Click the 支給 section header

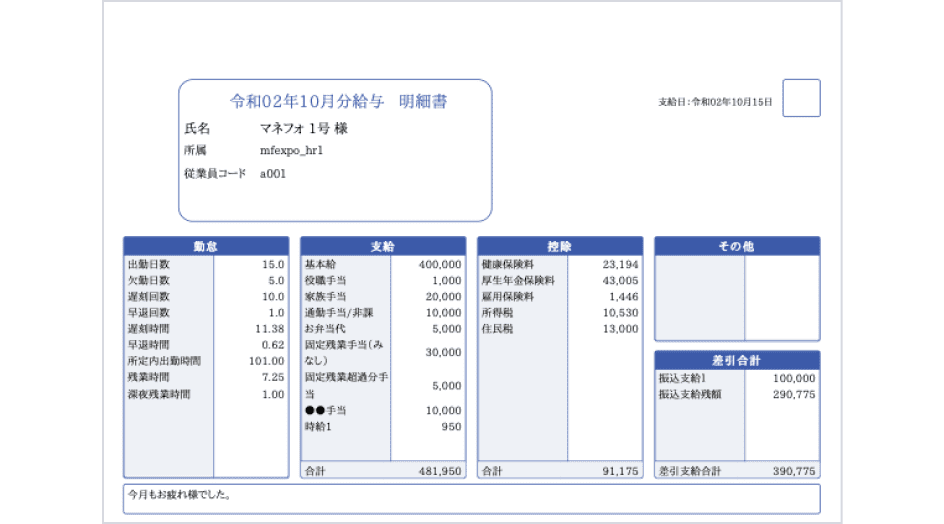pos(383,246)
